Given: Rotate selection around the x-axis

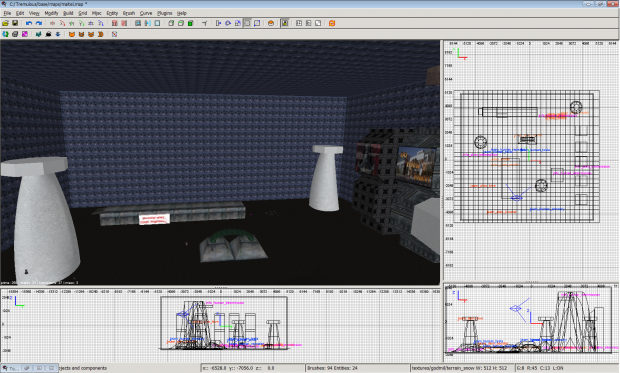Looking at the screenshot, I should (x=62, y=23).
